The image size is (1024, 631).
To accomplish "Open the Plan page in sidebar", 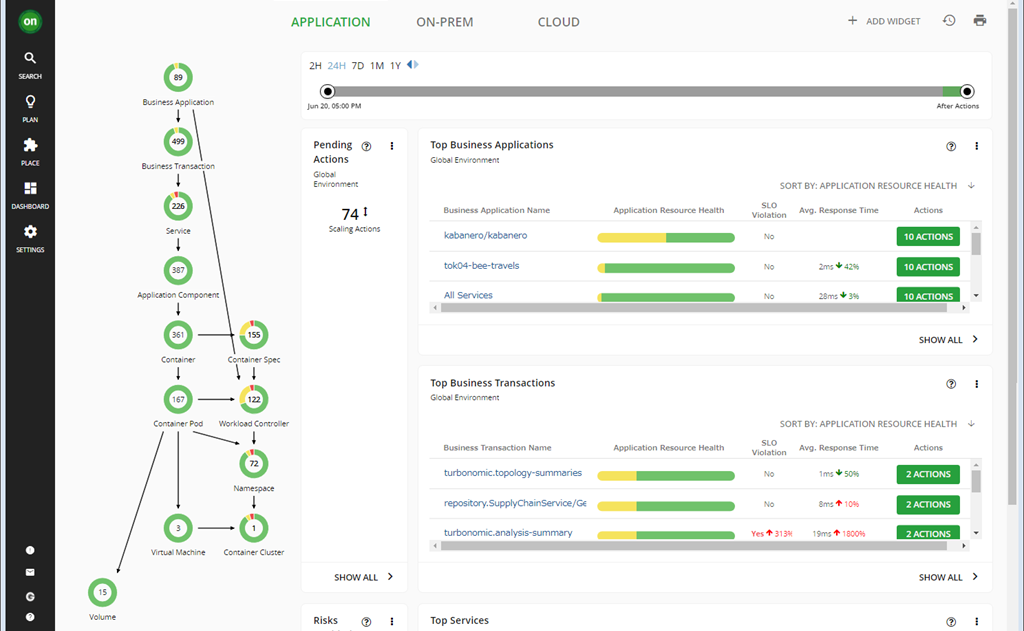I will point(30,108).
